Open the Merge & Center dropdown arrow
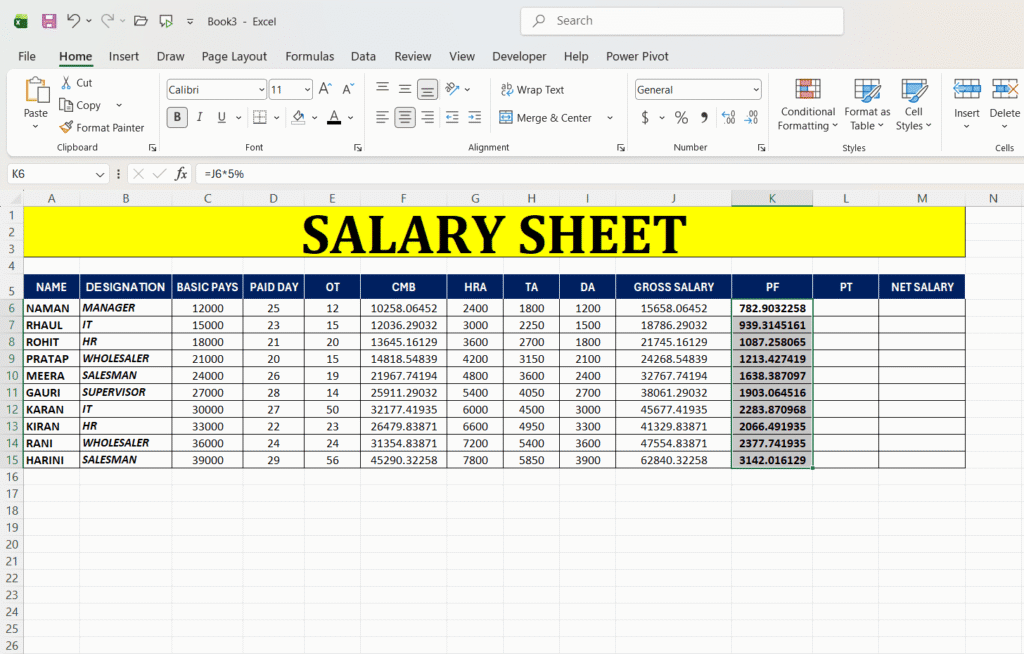The height and width of the screenshot is (654, 1024). 610,118
